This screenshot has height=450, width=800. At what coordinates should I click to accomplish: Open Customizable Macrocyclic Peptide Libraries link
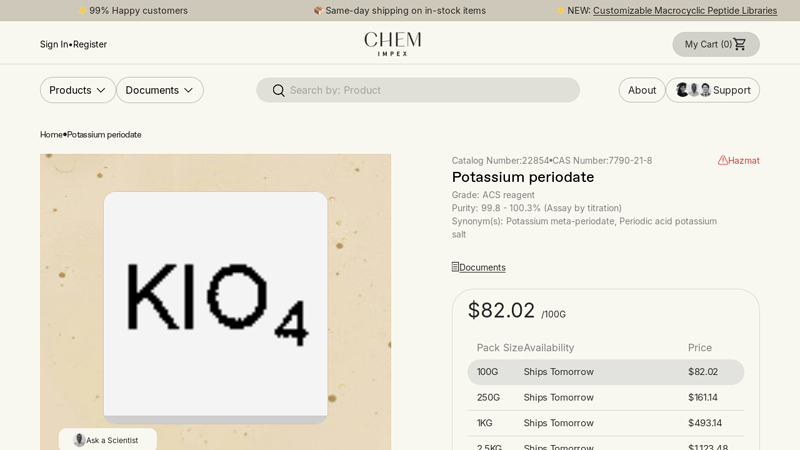684,11
